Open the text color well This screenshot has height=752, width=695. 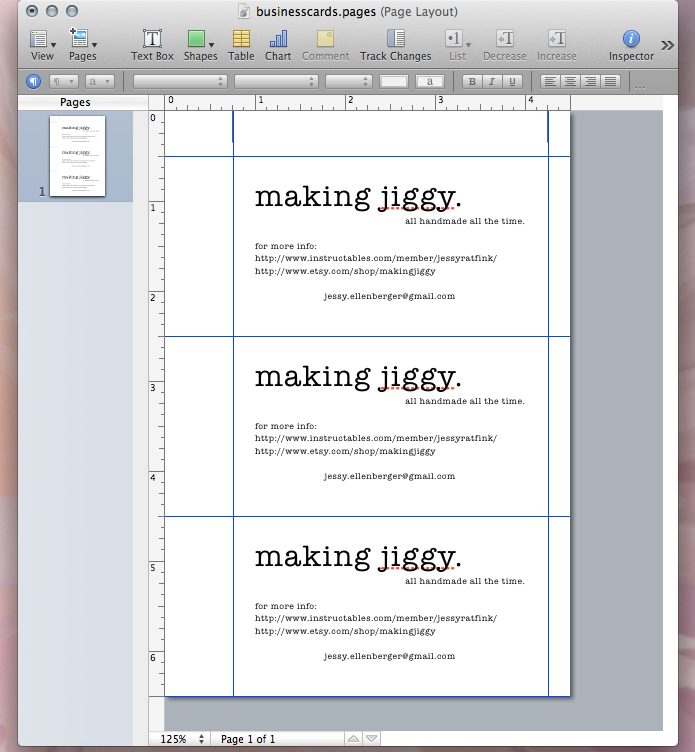[394, 82]
